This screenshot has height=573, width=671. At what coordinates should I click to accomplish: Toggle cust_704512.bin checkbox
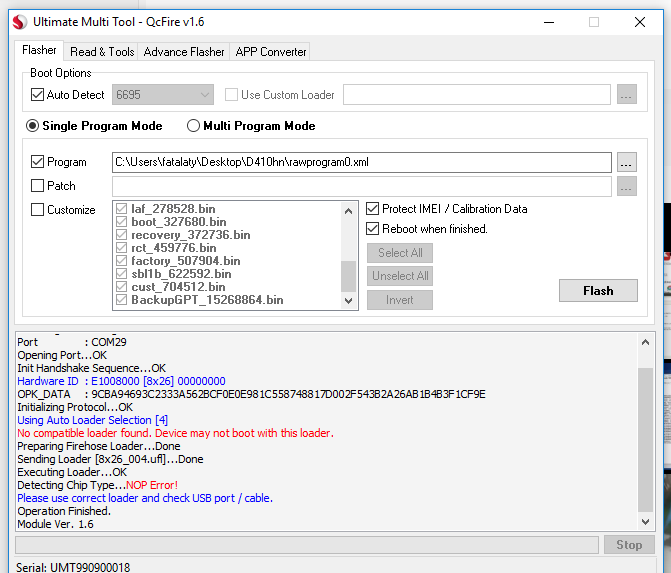point(122,287)
